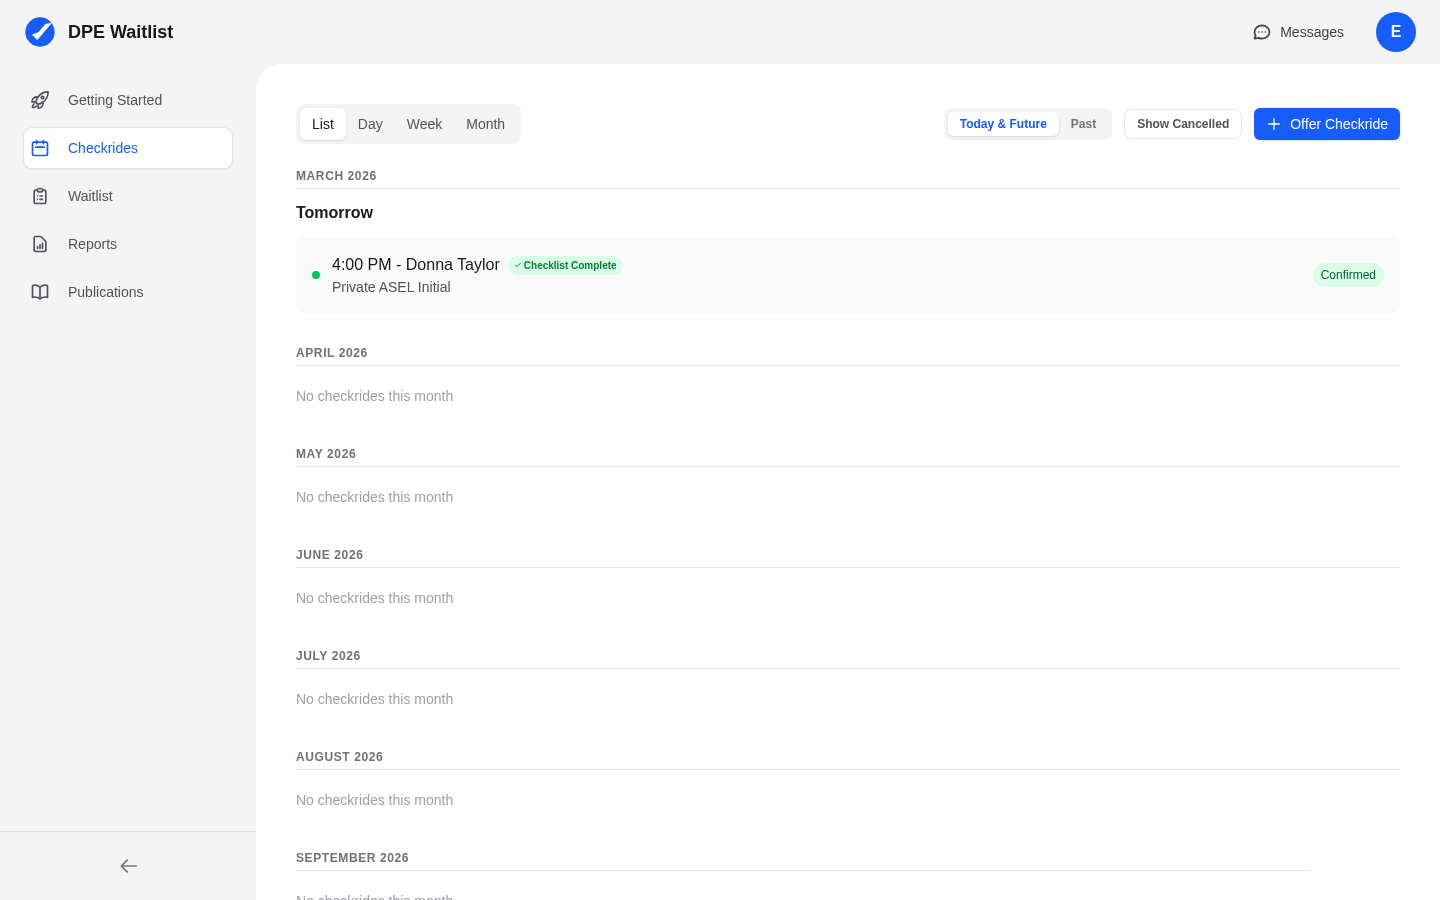Switch filter to Today & Future
This screenshot has height=900, width=1440.
tap(1003, 124)
